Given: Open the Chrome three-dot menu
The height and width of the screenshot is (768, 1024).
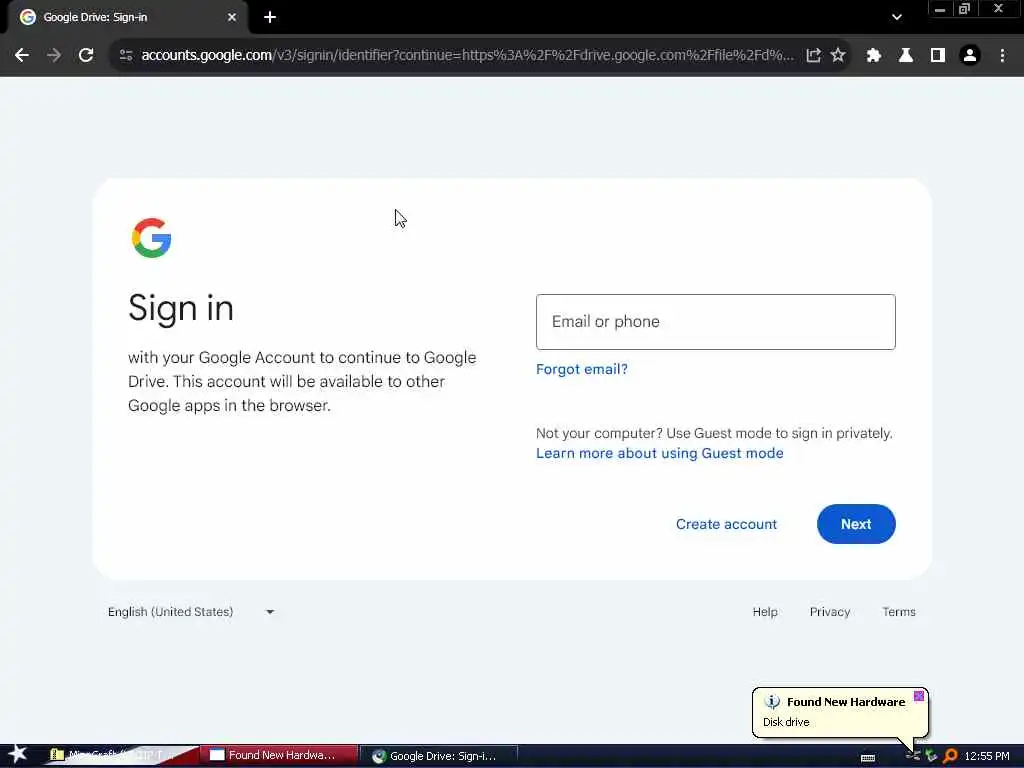Looking at the screenshot, I should tap(1002, 56).
